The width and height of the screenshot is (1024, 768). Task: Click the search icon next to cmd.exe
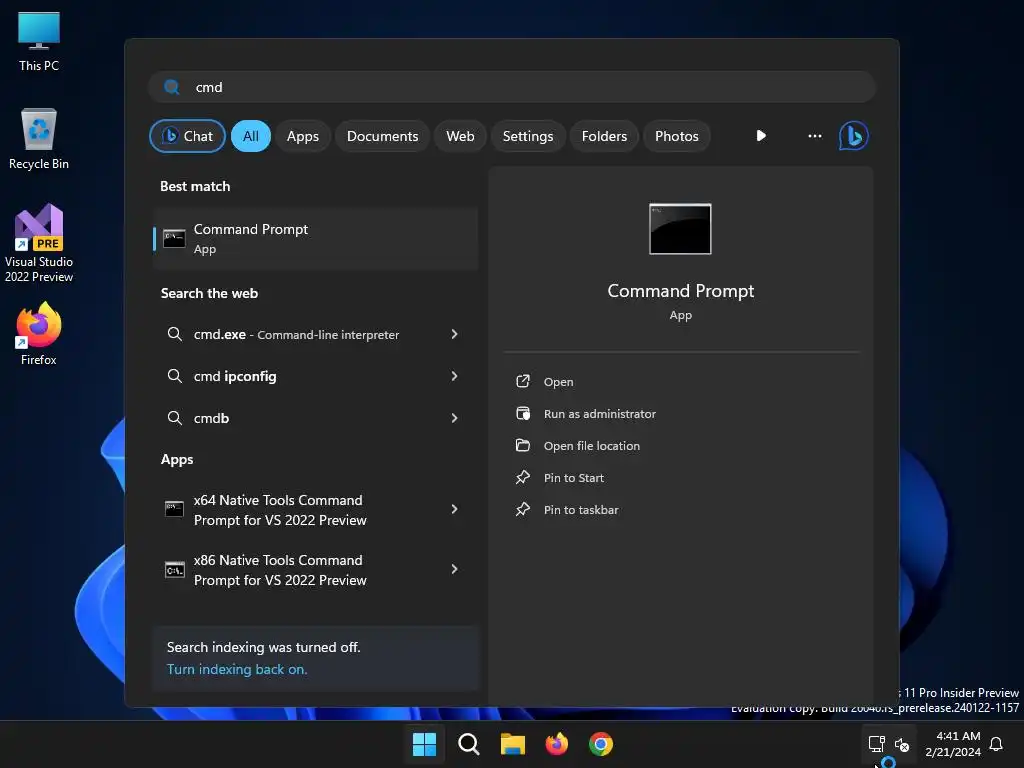[x=174, y=334]
